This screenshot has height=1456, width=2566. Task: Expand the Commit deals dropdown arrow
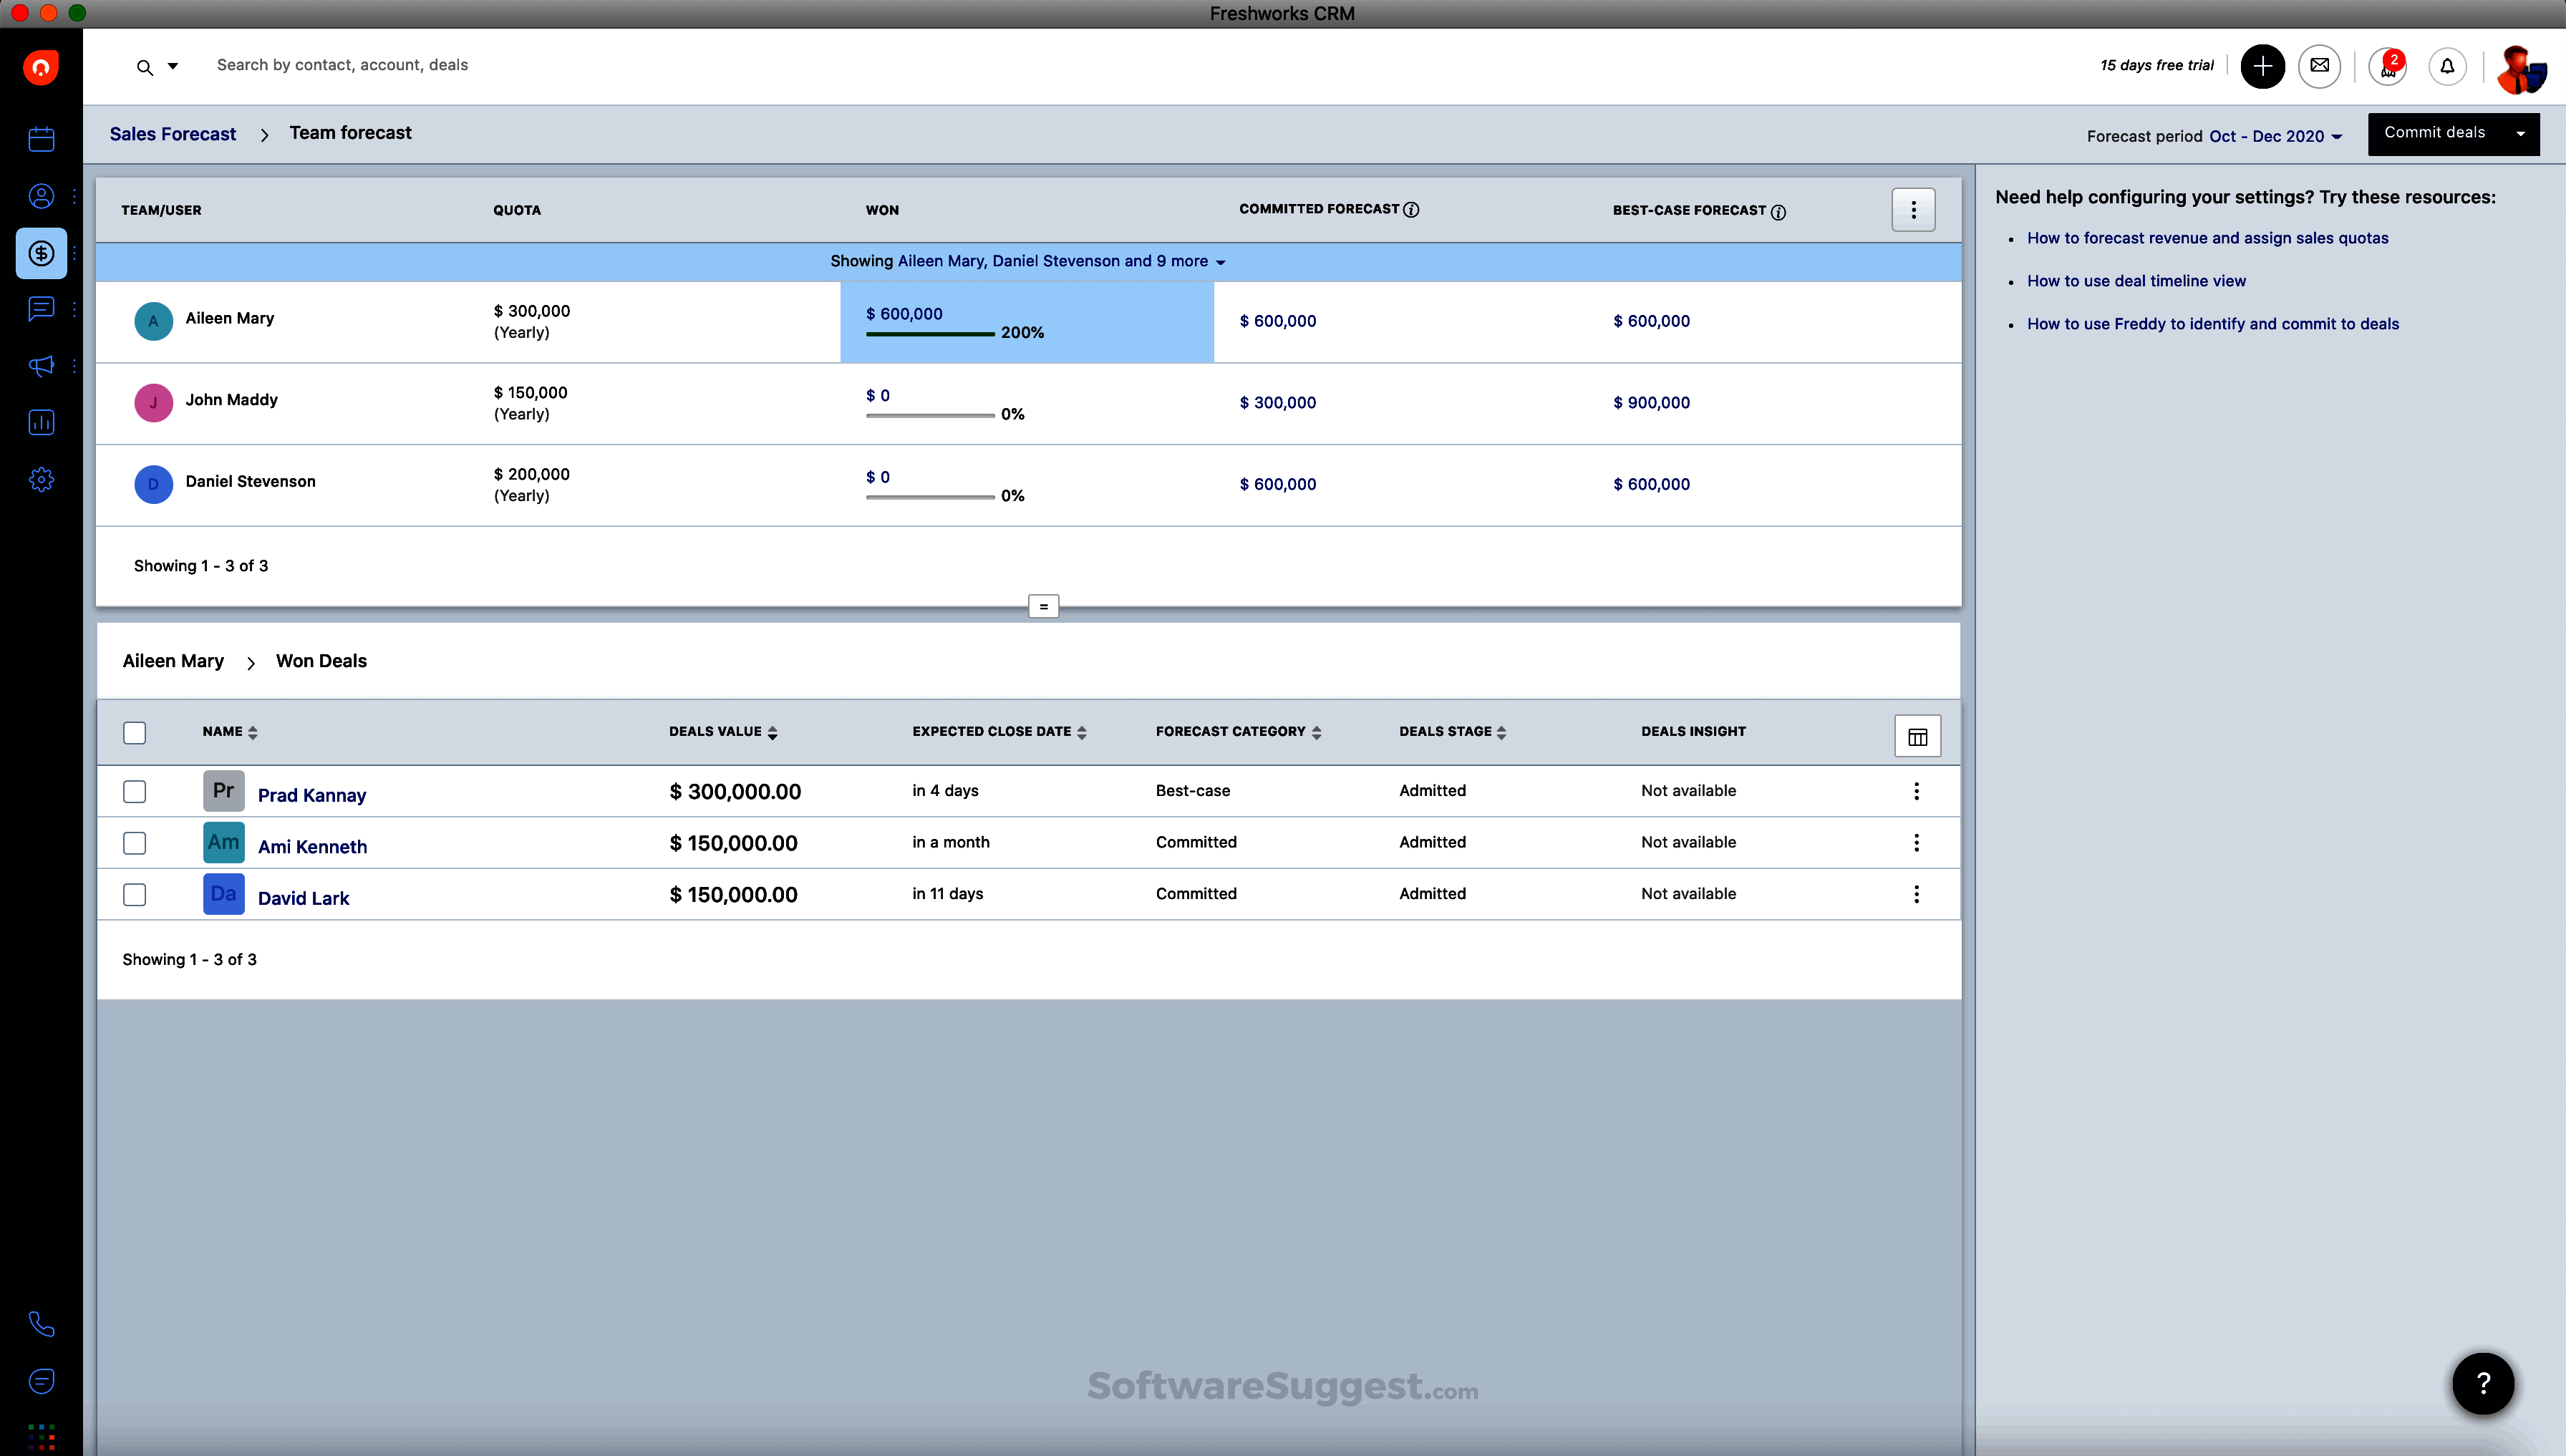[x=2521, y=133]
